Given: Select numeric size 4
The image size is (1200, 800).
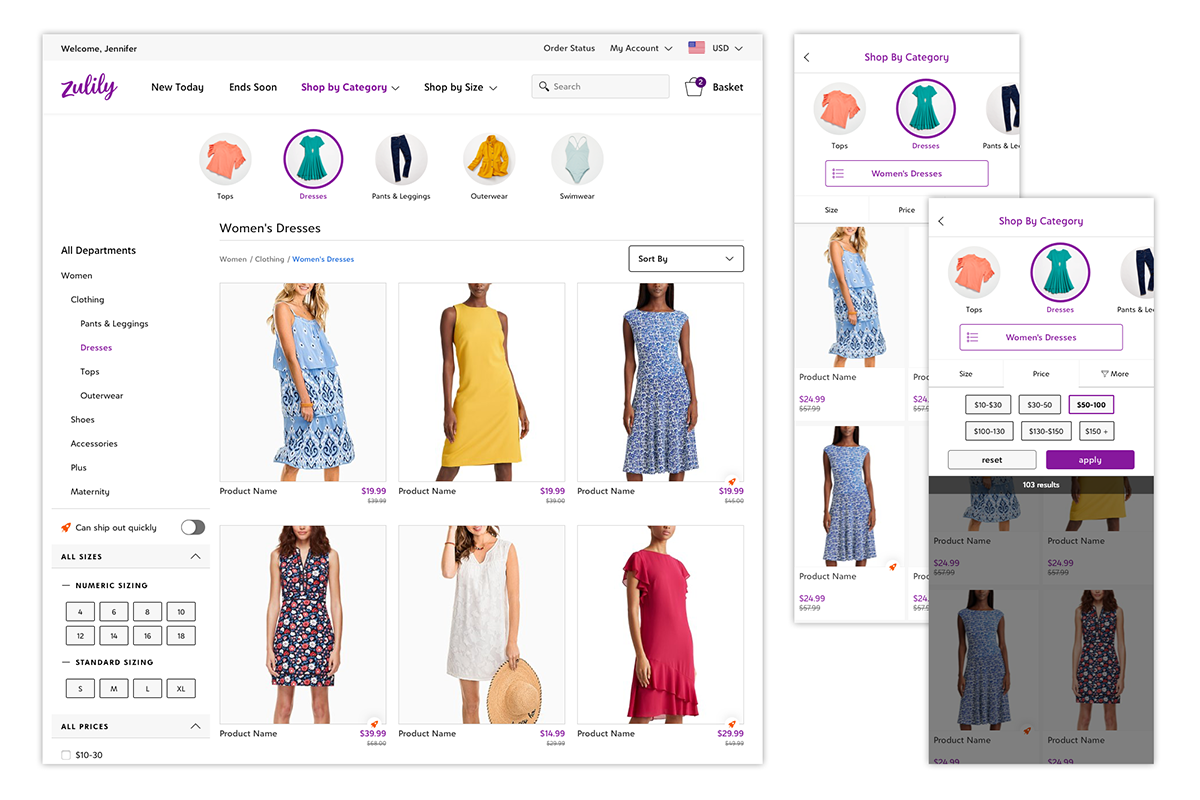Looking at the screenshot, I should coord(80,612).
